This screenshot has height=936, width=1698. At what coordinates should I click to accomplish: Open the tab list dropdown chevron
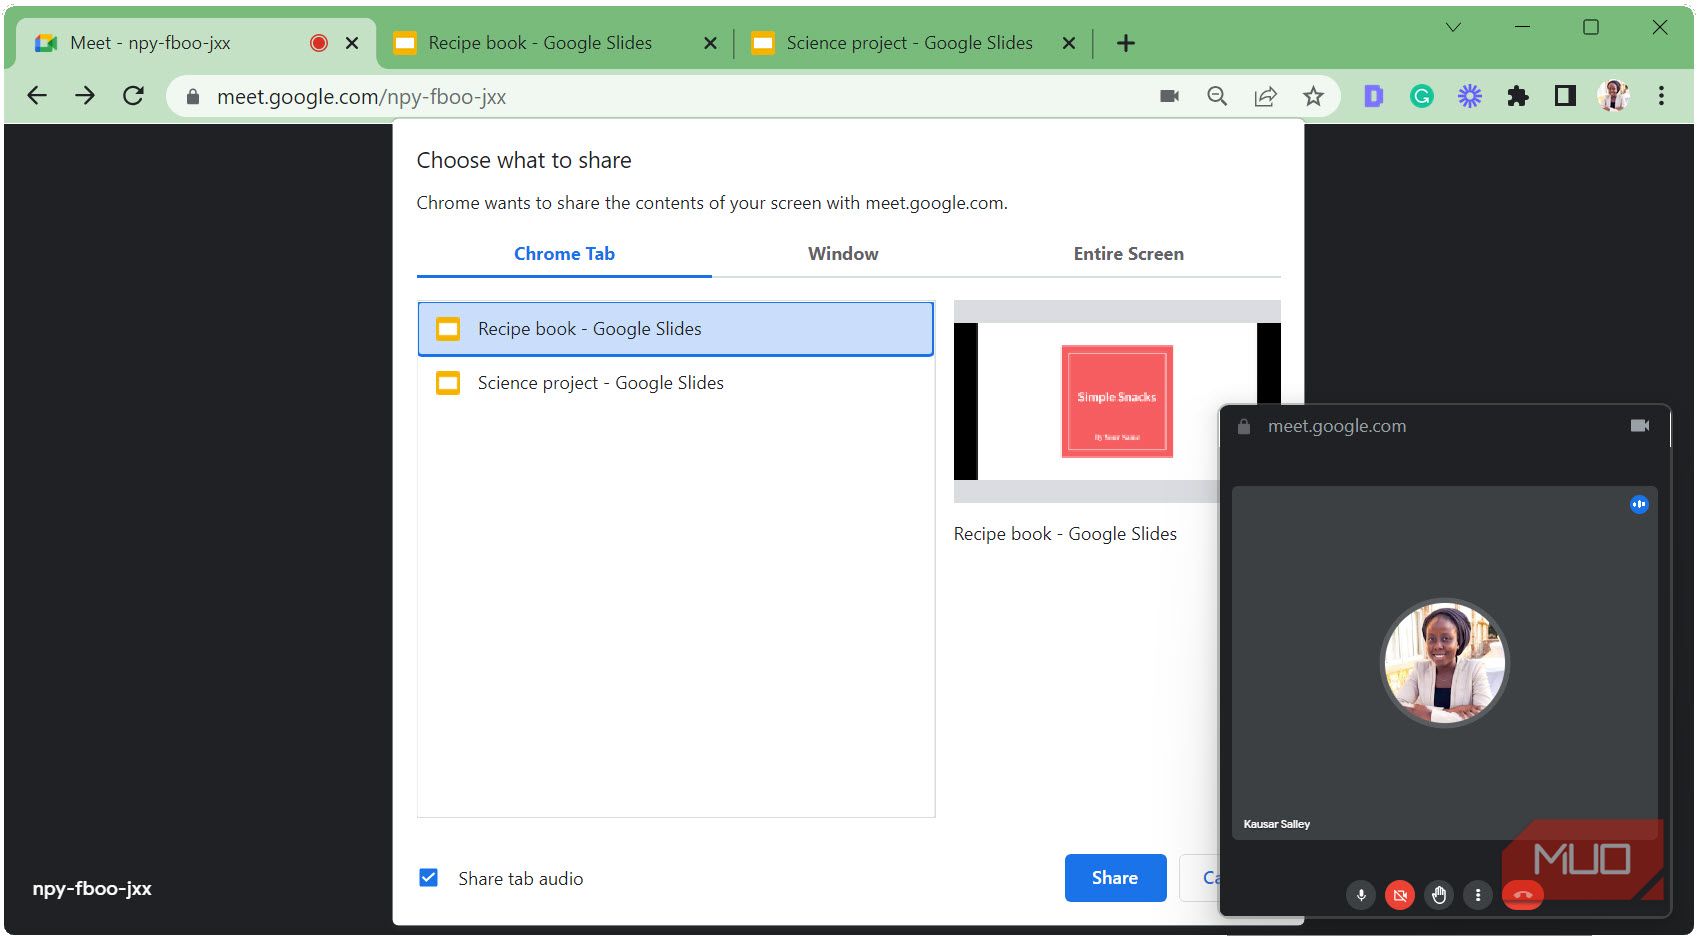pos(1453,27)
